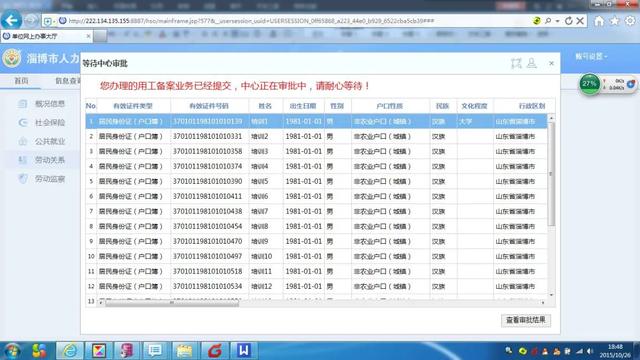
Task: Refresh the page with reload icon
Action: tap(569, 21)
